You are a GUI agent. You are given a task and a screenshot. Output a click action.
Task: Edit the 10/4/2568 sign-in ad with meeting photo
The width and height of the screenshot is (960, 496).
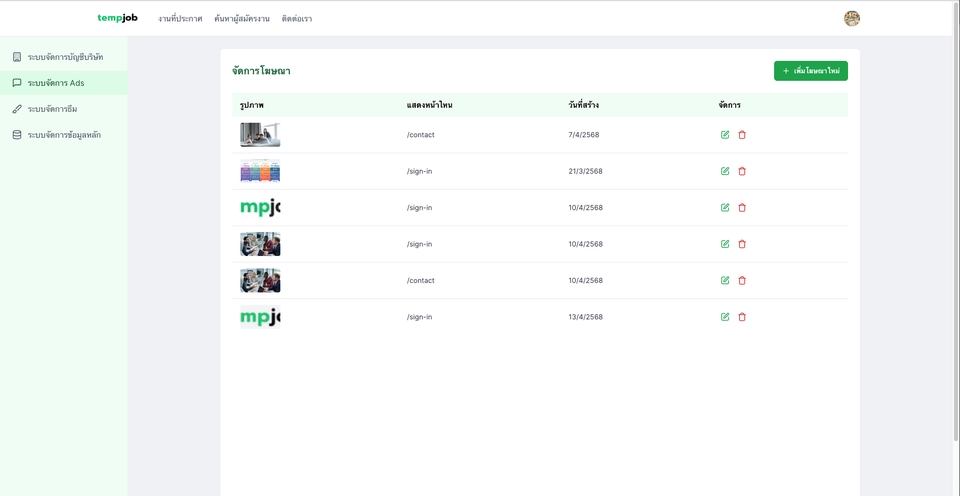tap(725, 244)
